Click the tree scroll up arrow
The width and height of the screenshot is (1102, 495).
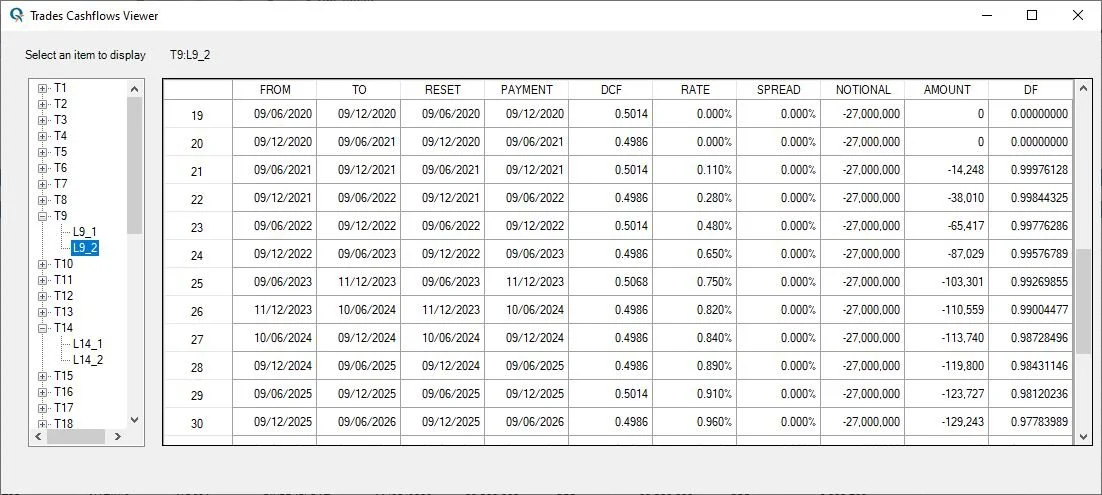pos(135,89)
